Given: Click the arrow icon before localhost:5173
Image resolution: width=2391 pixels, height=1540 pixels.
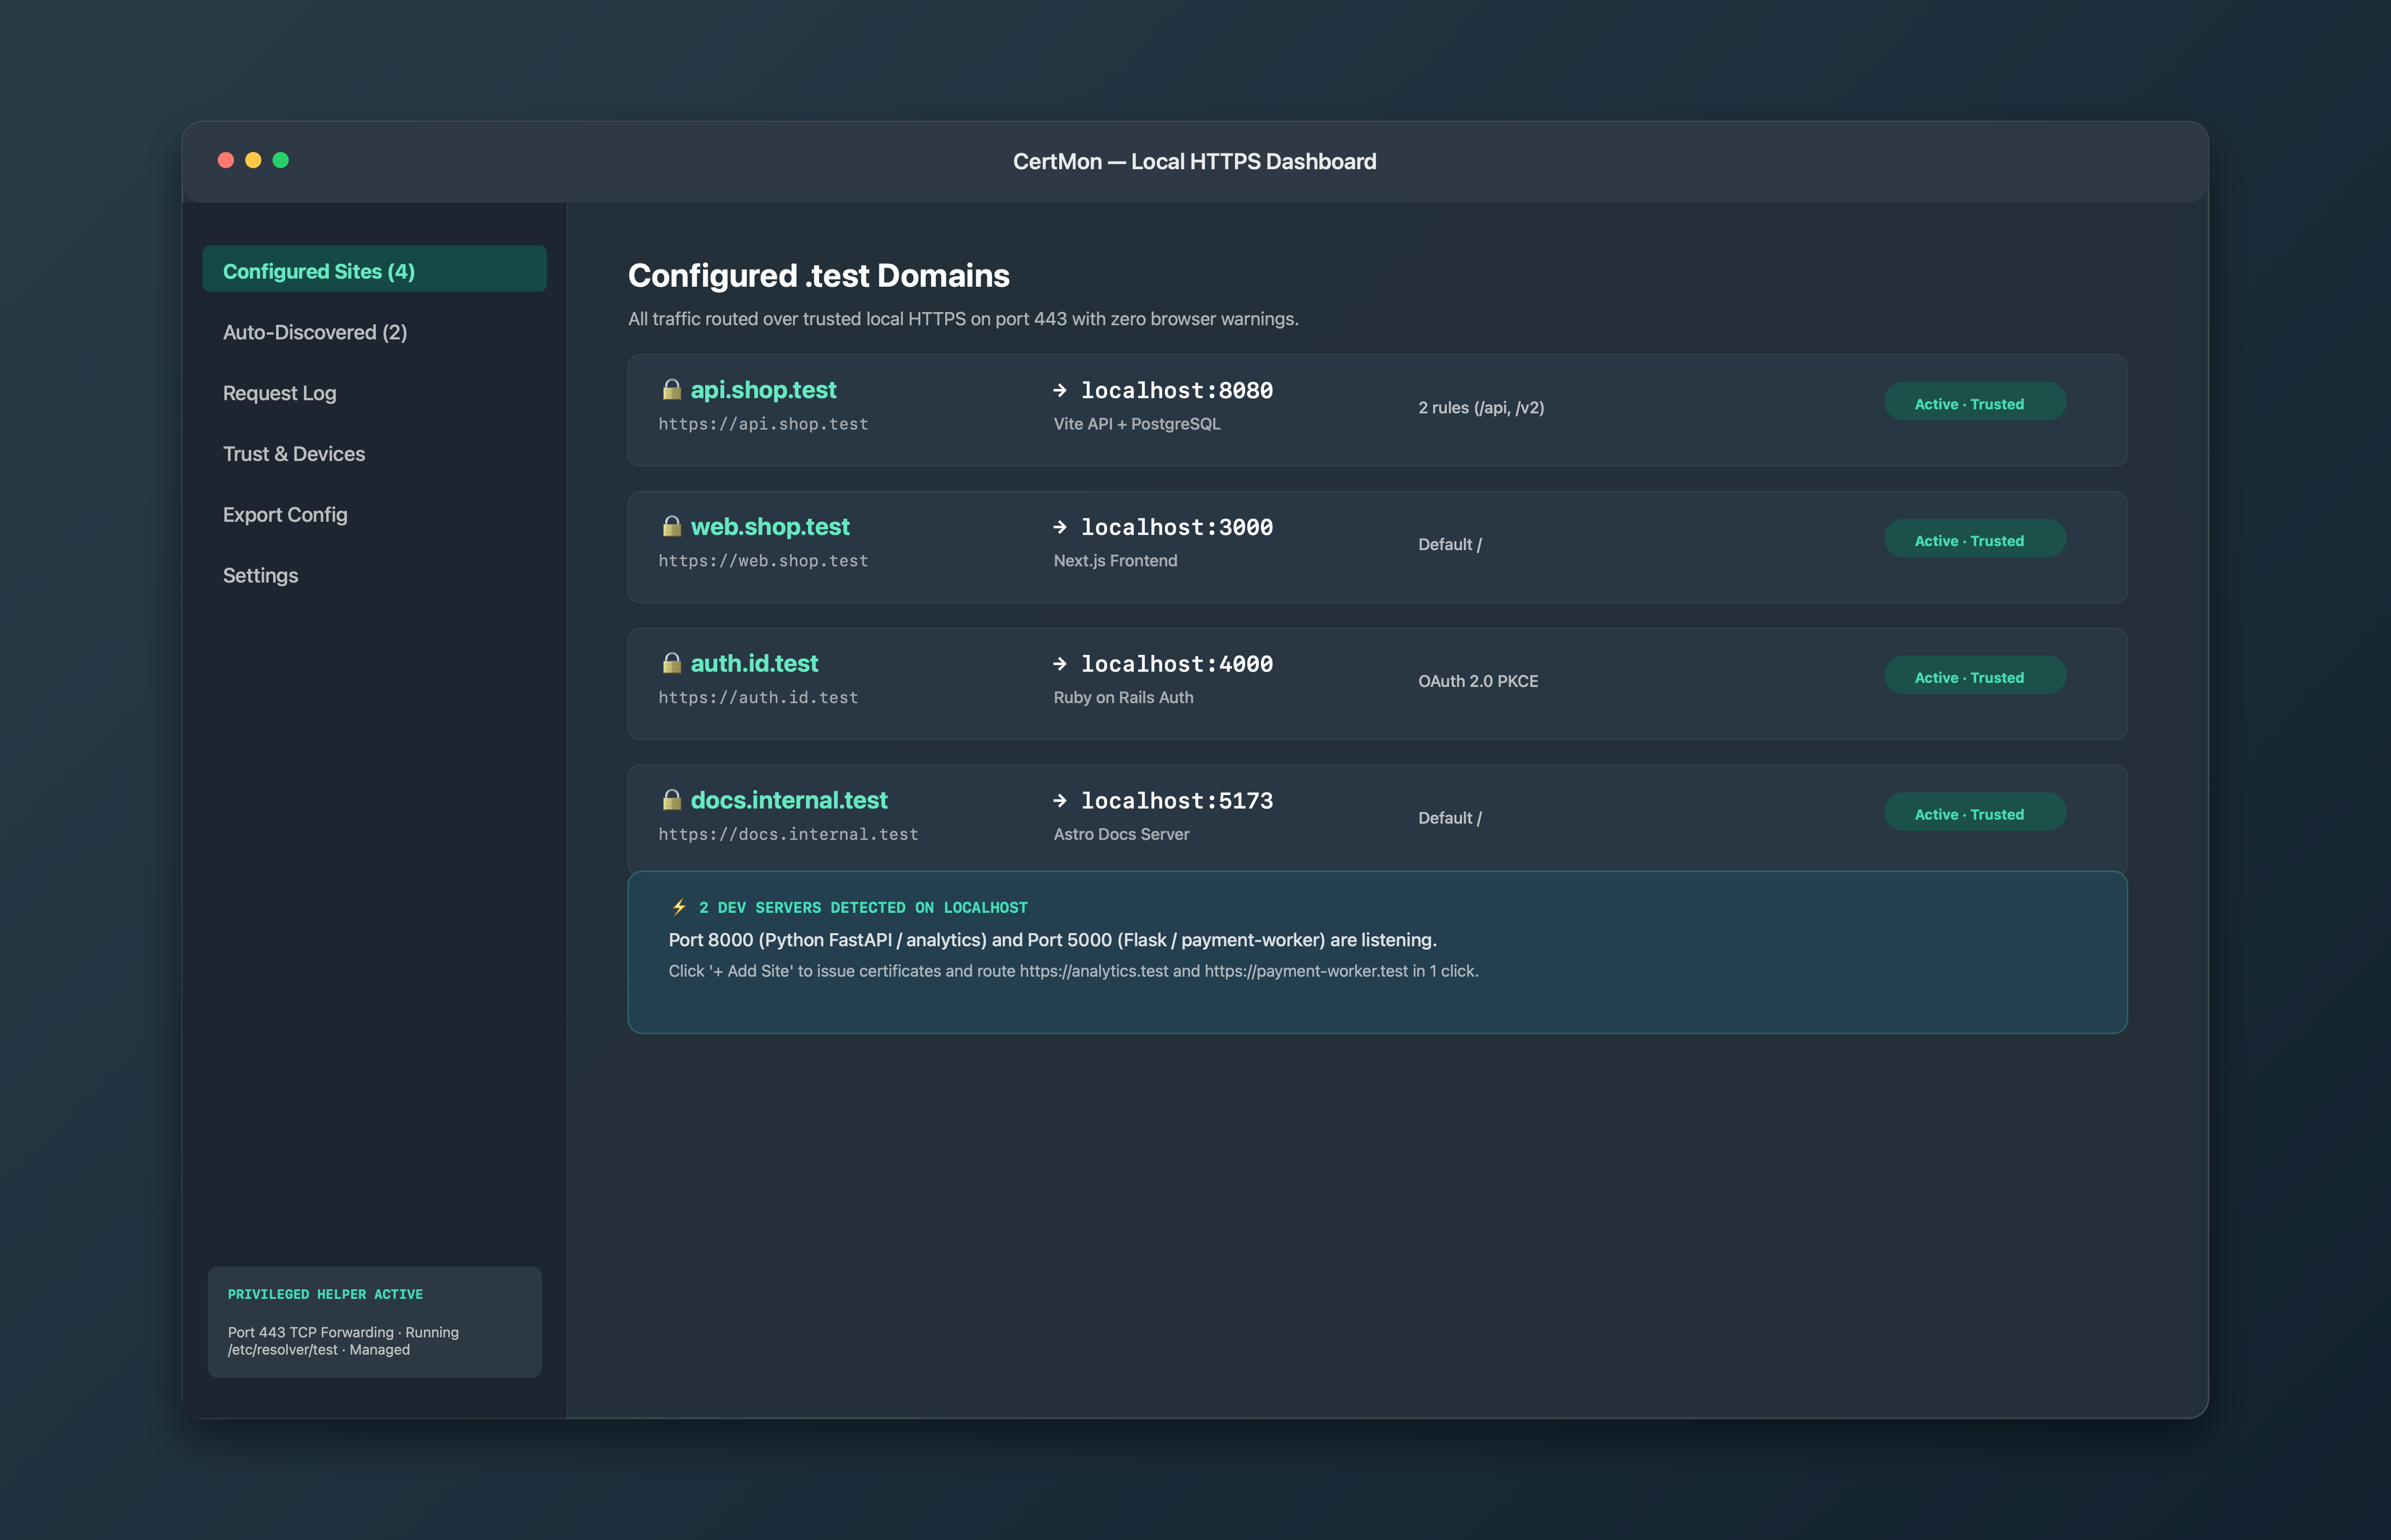Looking at the screenshot, I should pyautogui.click(x=1060, y=801).
